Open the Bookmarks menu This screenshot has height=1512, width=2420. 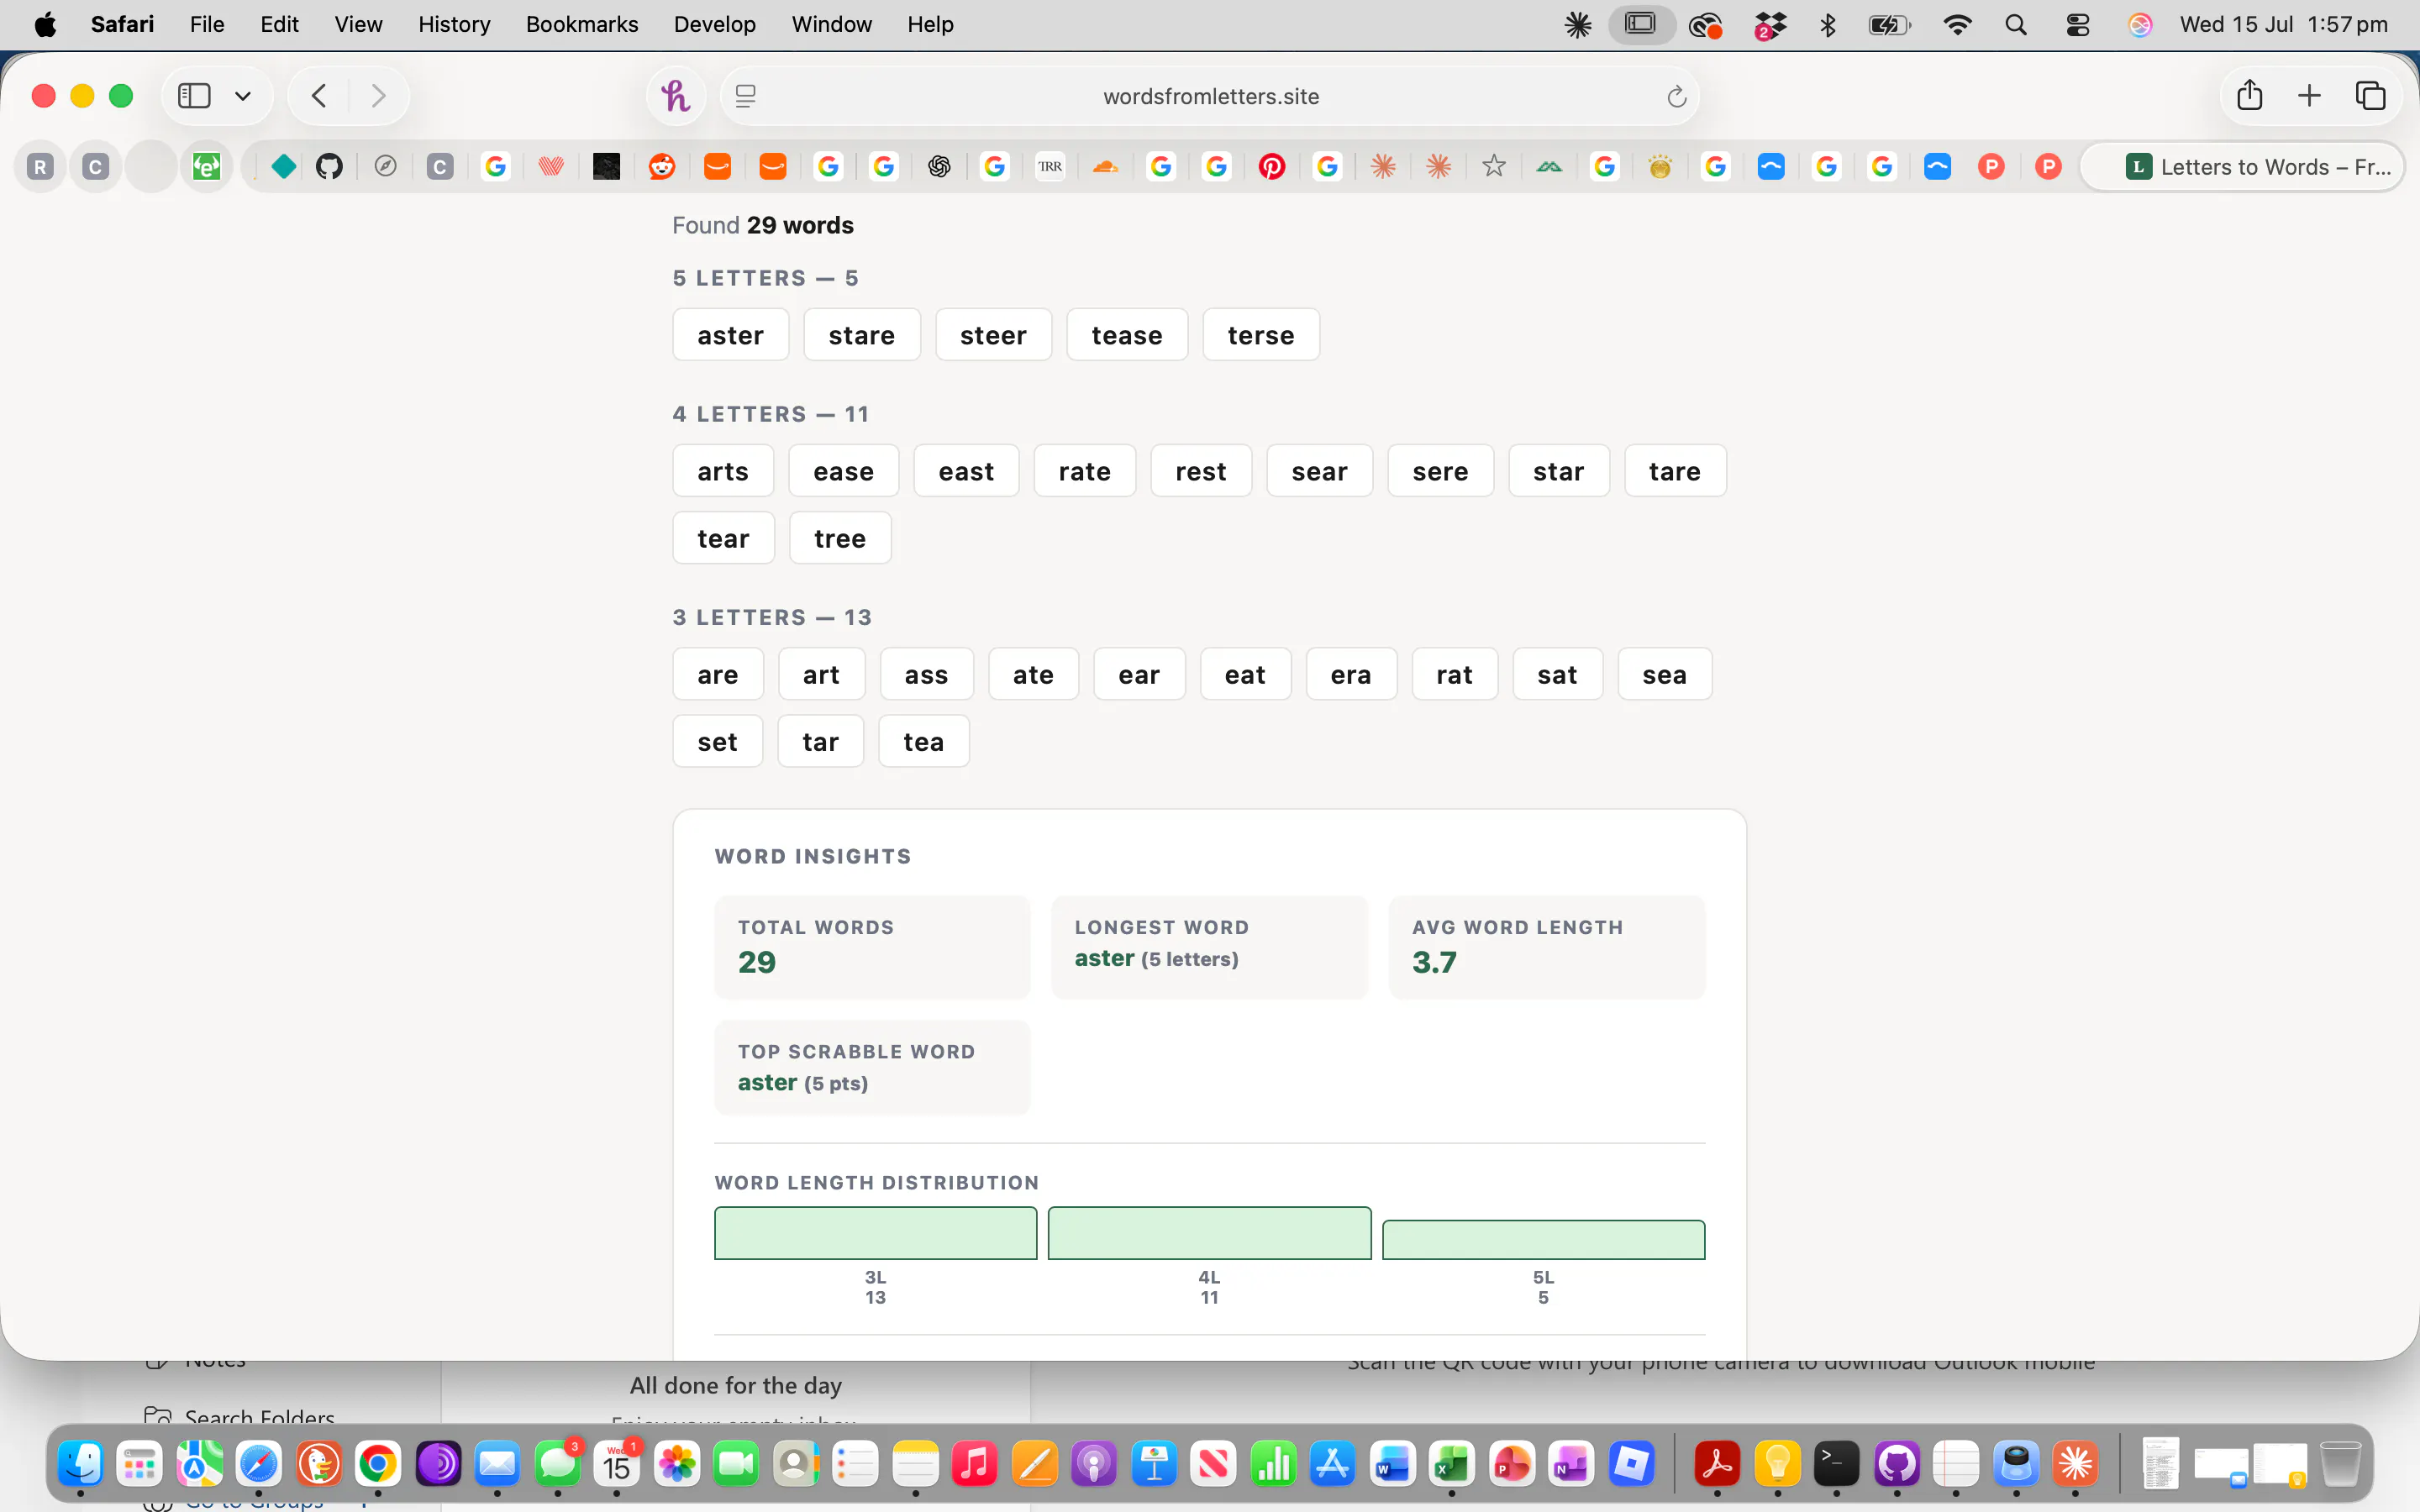point(582,24)
